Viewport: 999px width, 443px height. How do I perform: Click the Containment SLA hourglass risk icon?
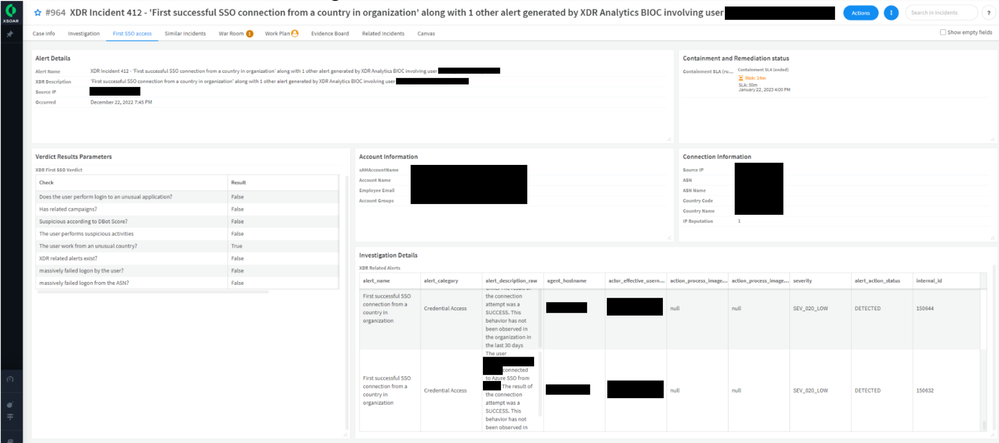(740, 78)
